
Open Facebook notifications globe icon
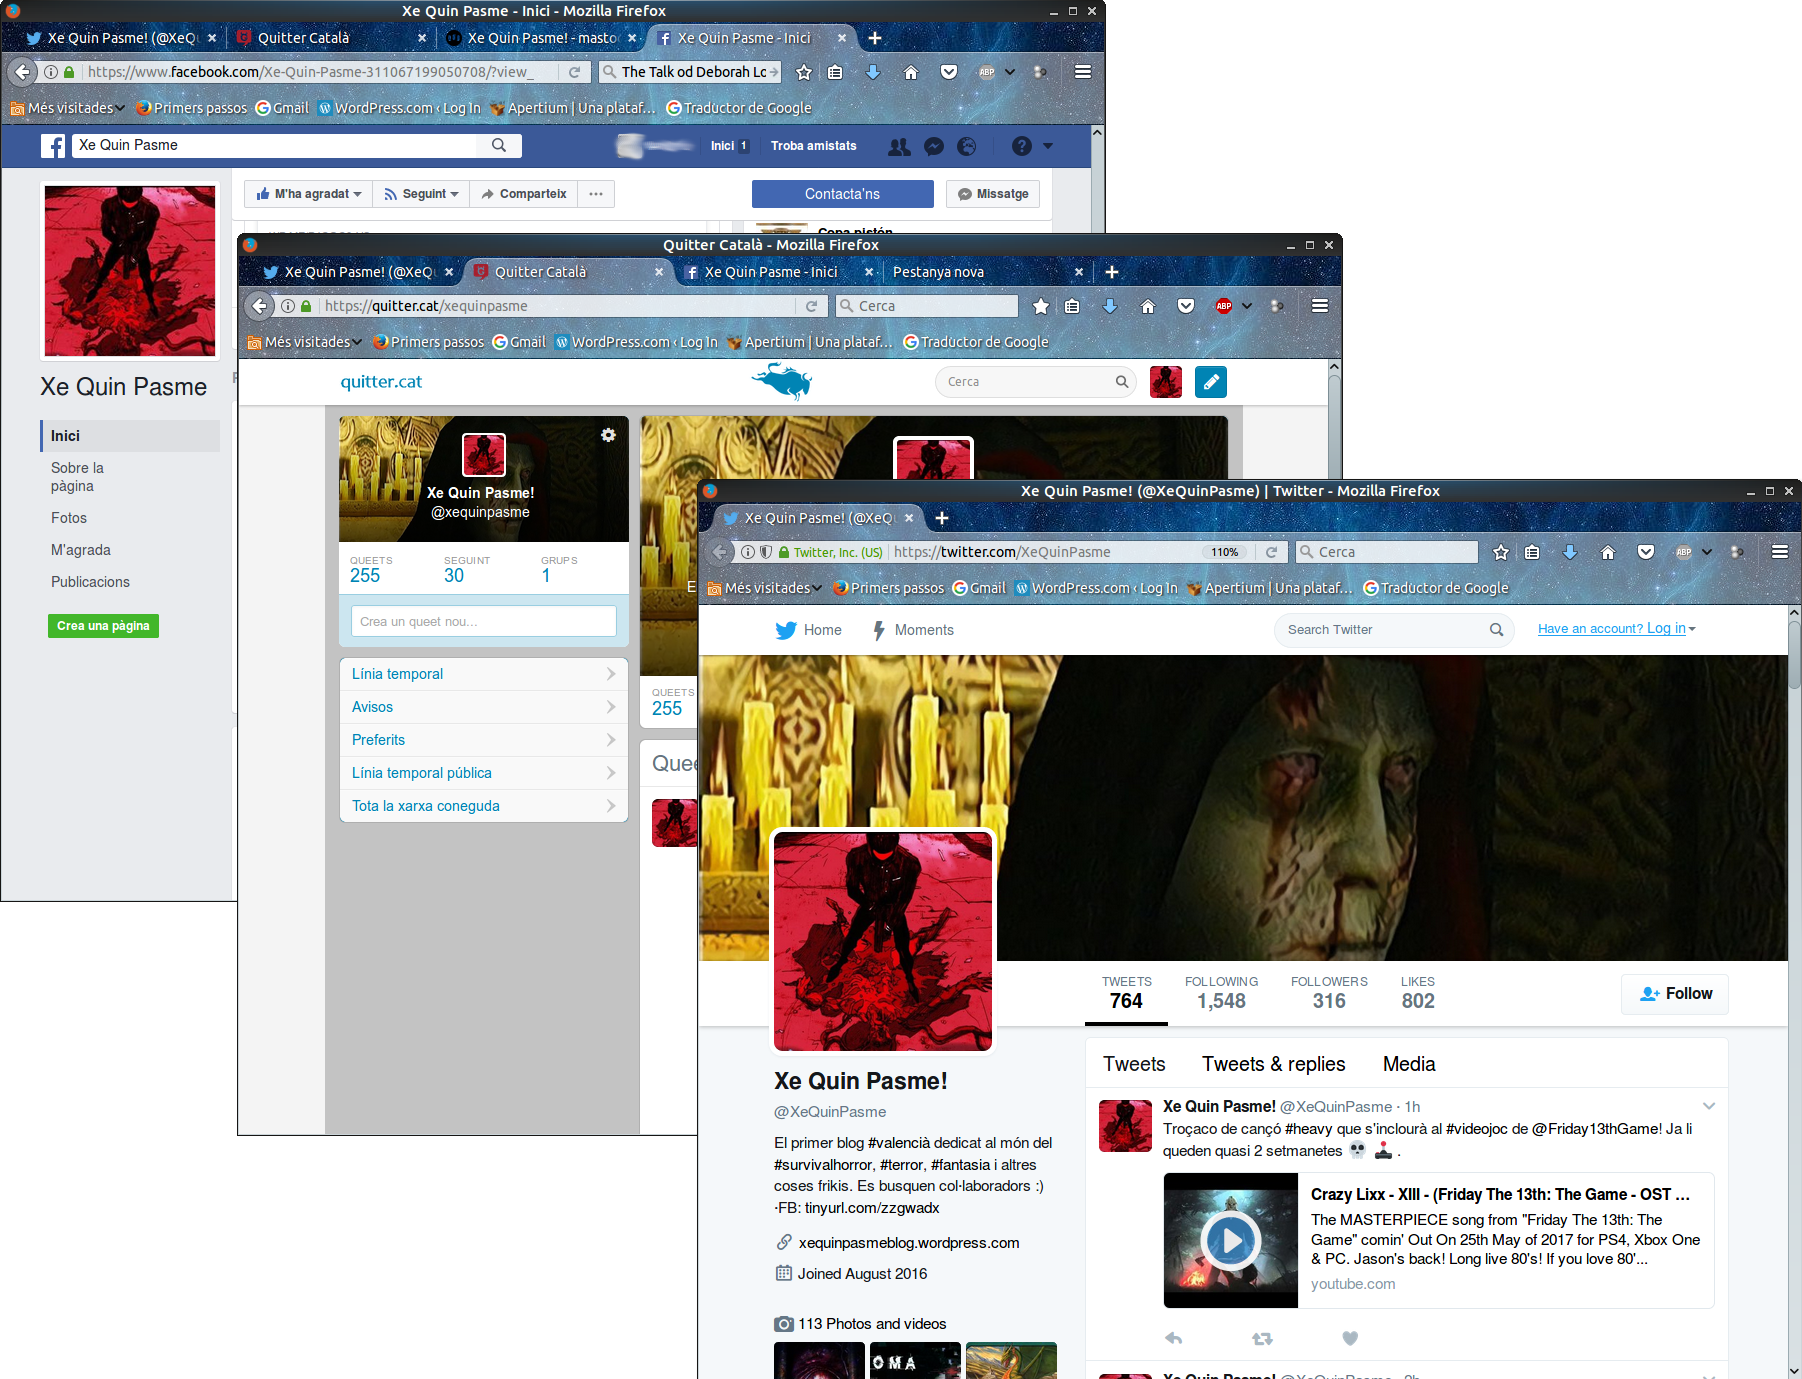click(x=967, y=146)
